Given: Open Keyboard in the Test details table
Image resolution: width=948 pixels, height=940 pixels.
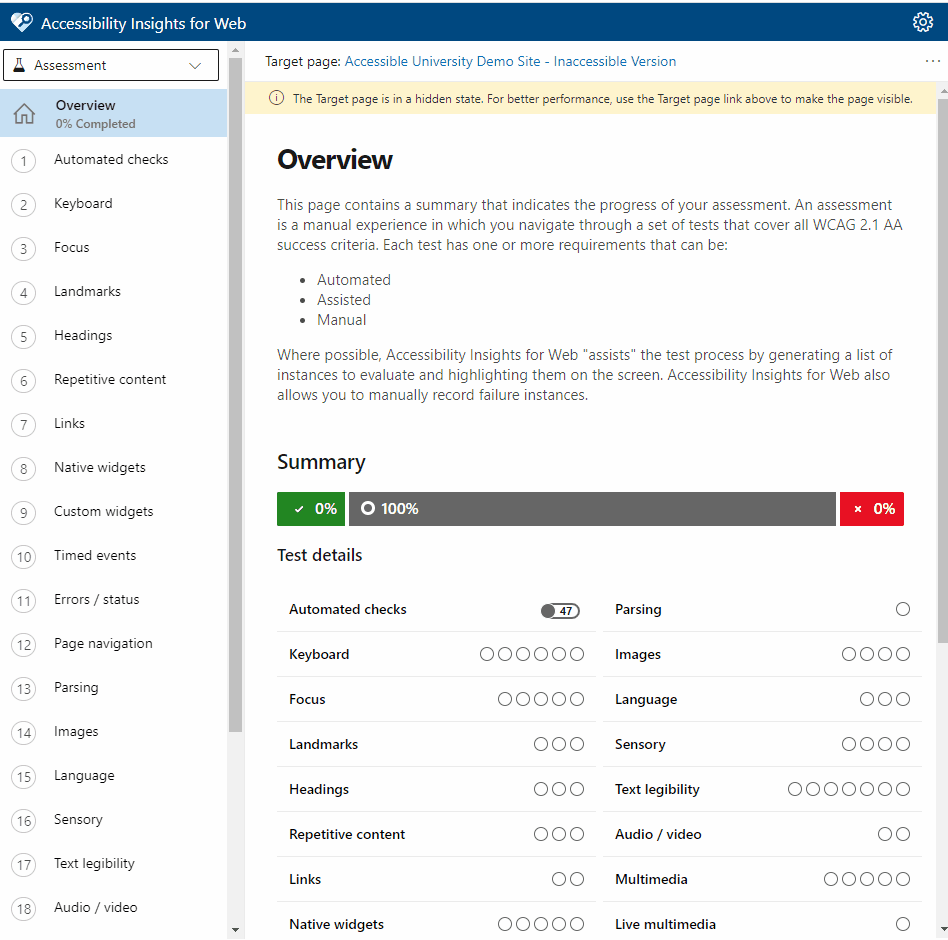Looking at the screenshot, I should tap(319, 654).
